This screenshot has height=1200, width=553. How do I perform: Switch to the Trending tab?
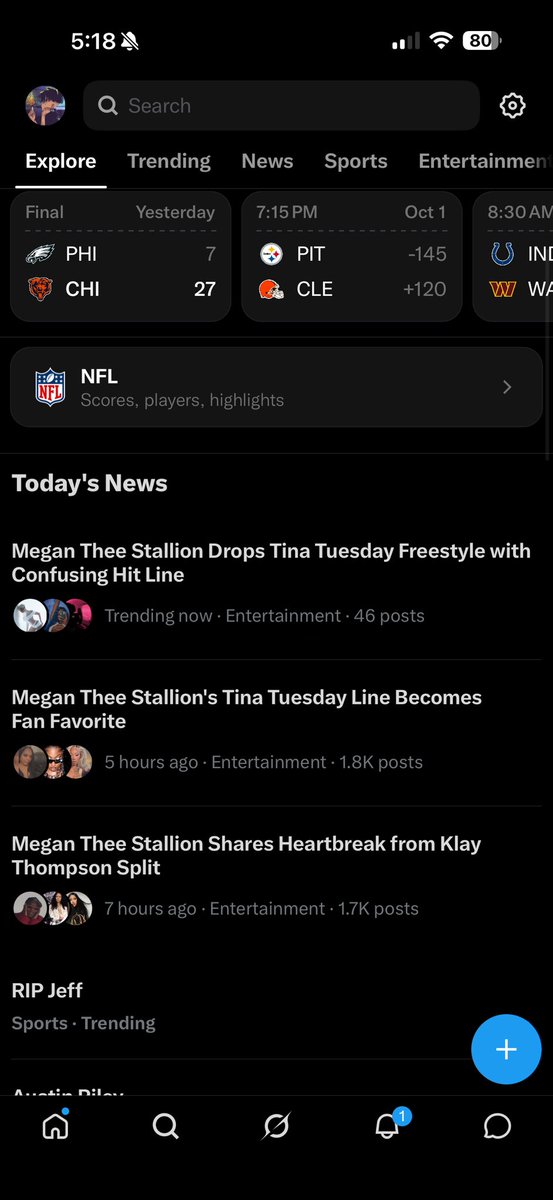pos(169,161)
